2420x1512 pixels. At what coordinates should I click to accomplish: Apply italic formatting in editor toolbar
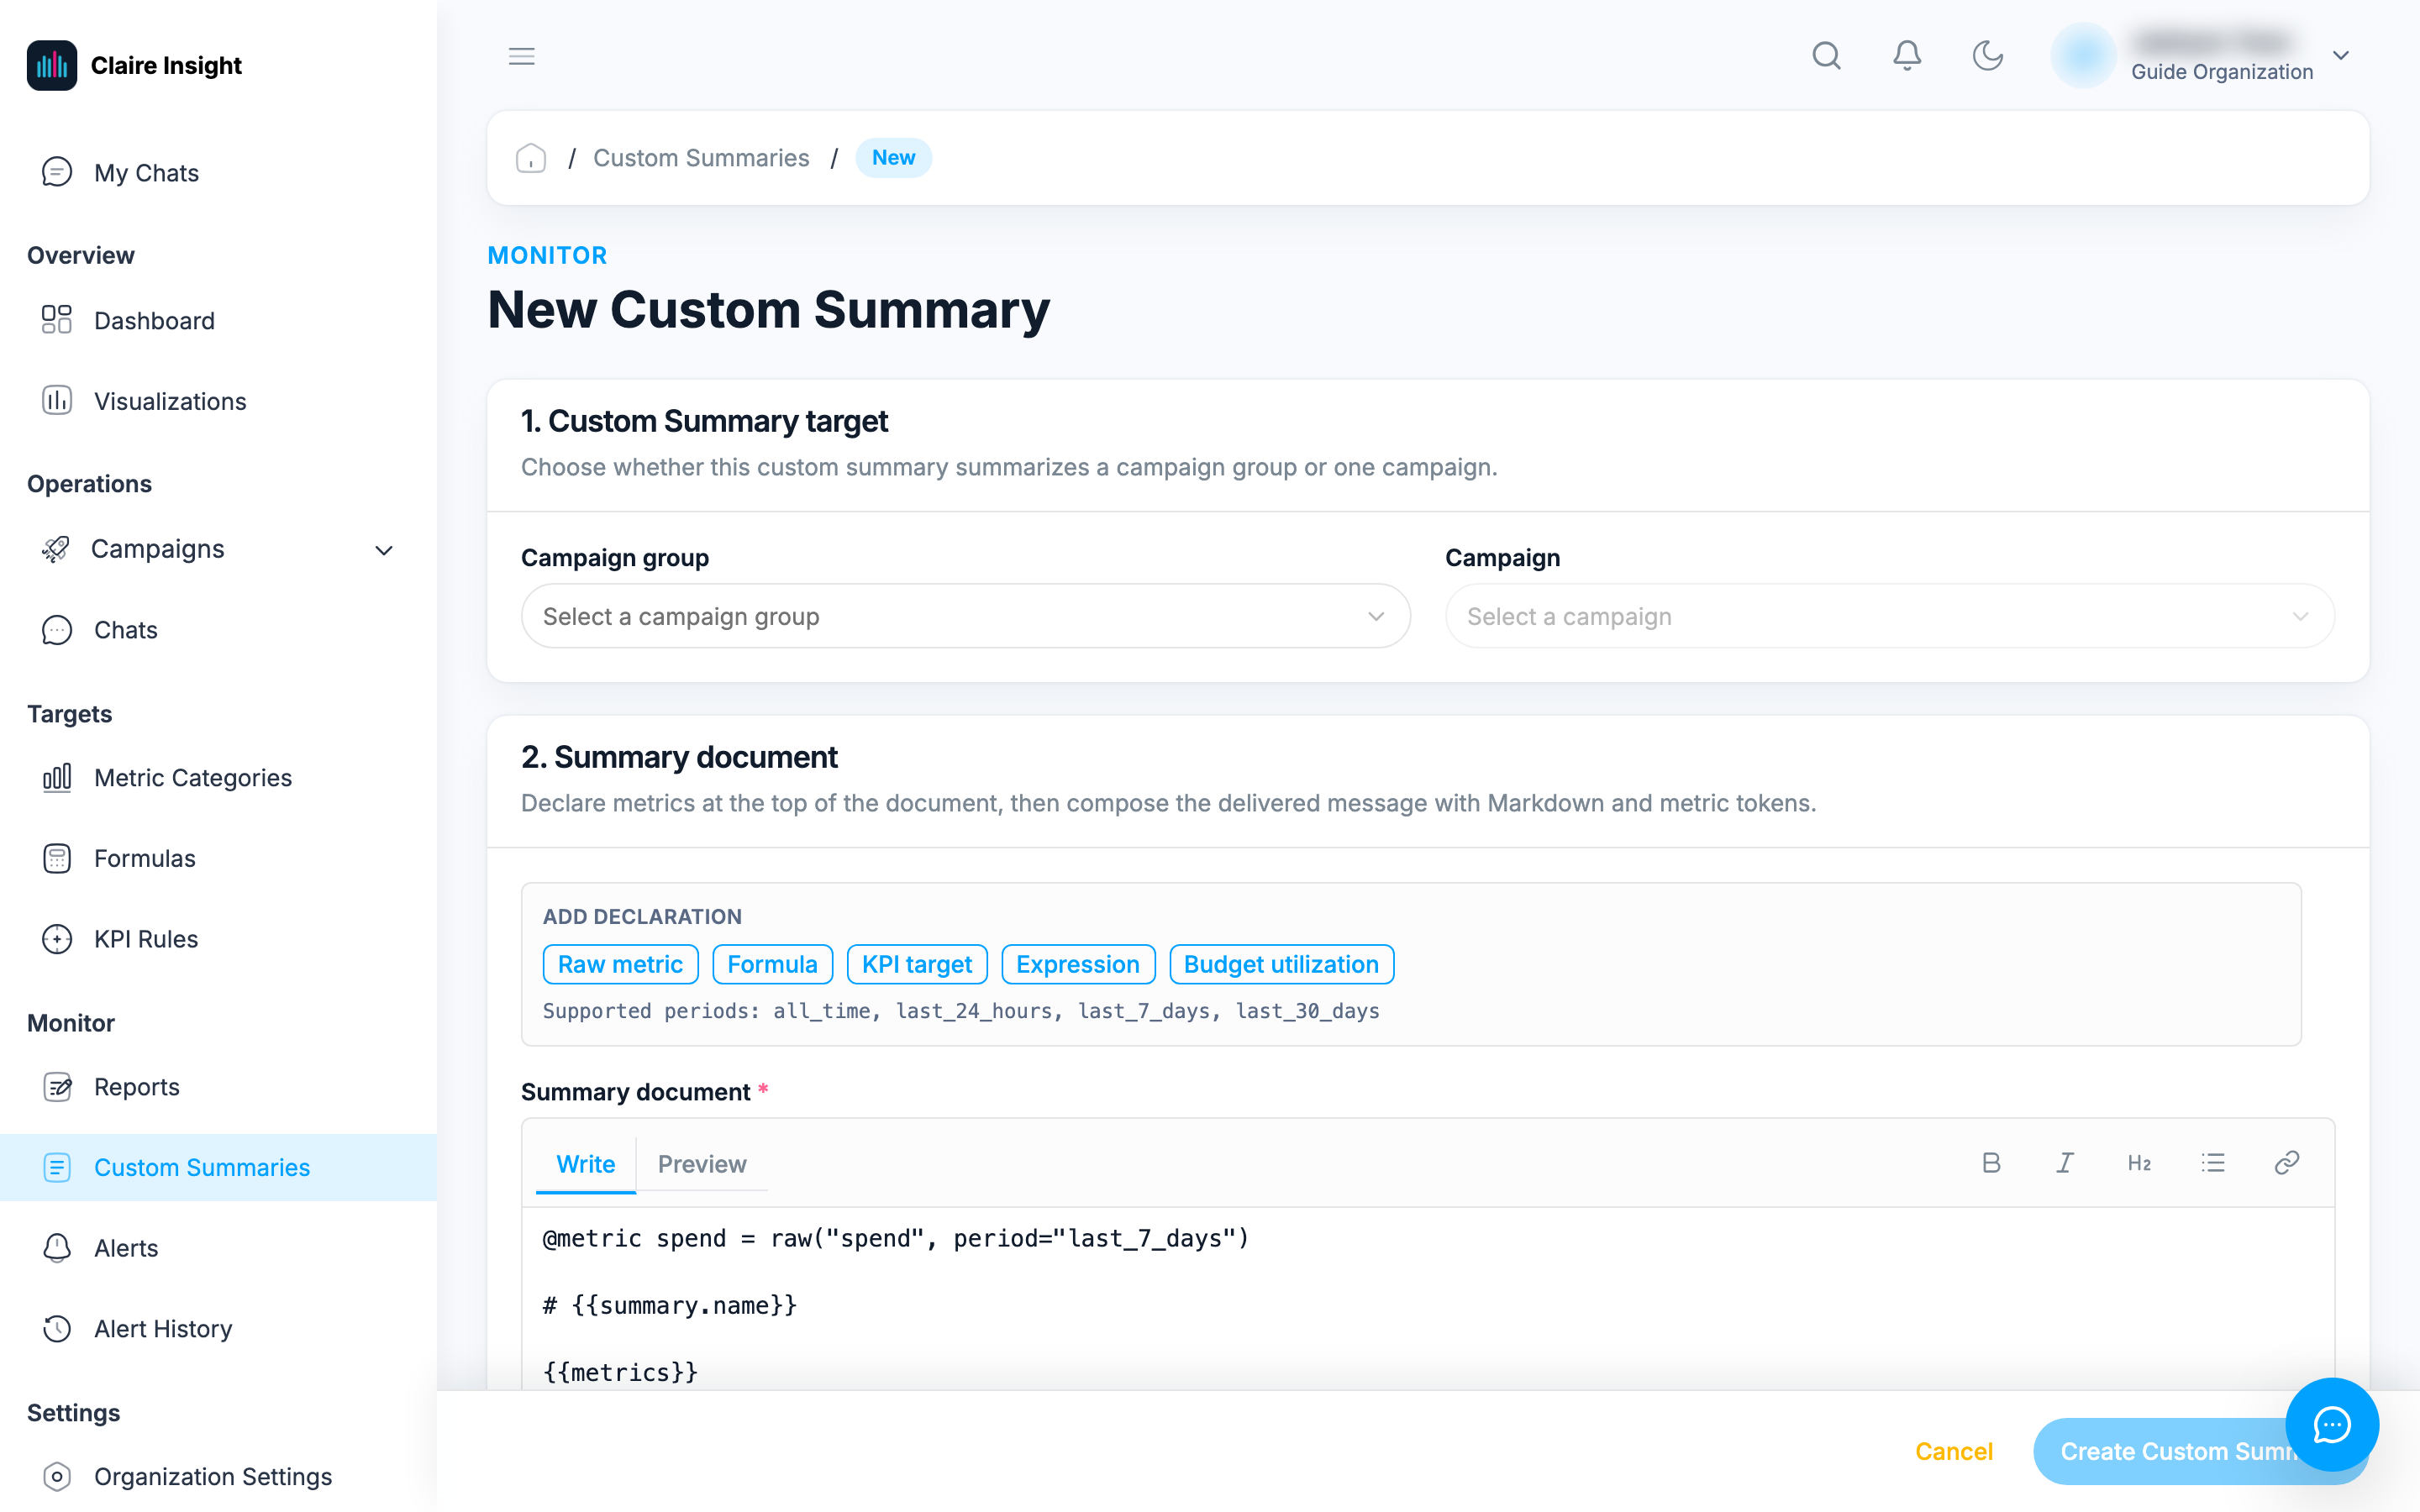coord(2065,1163)
